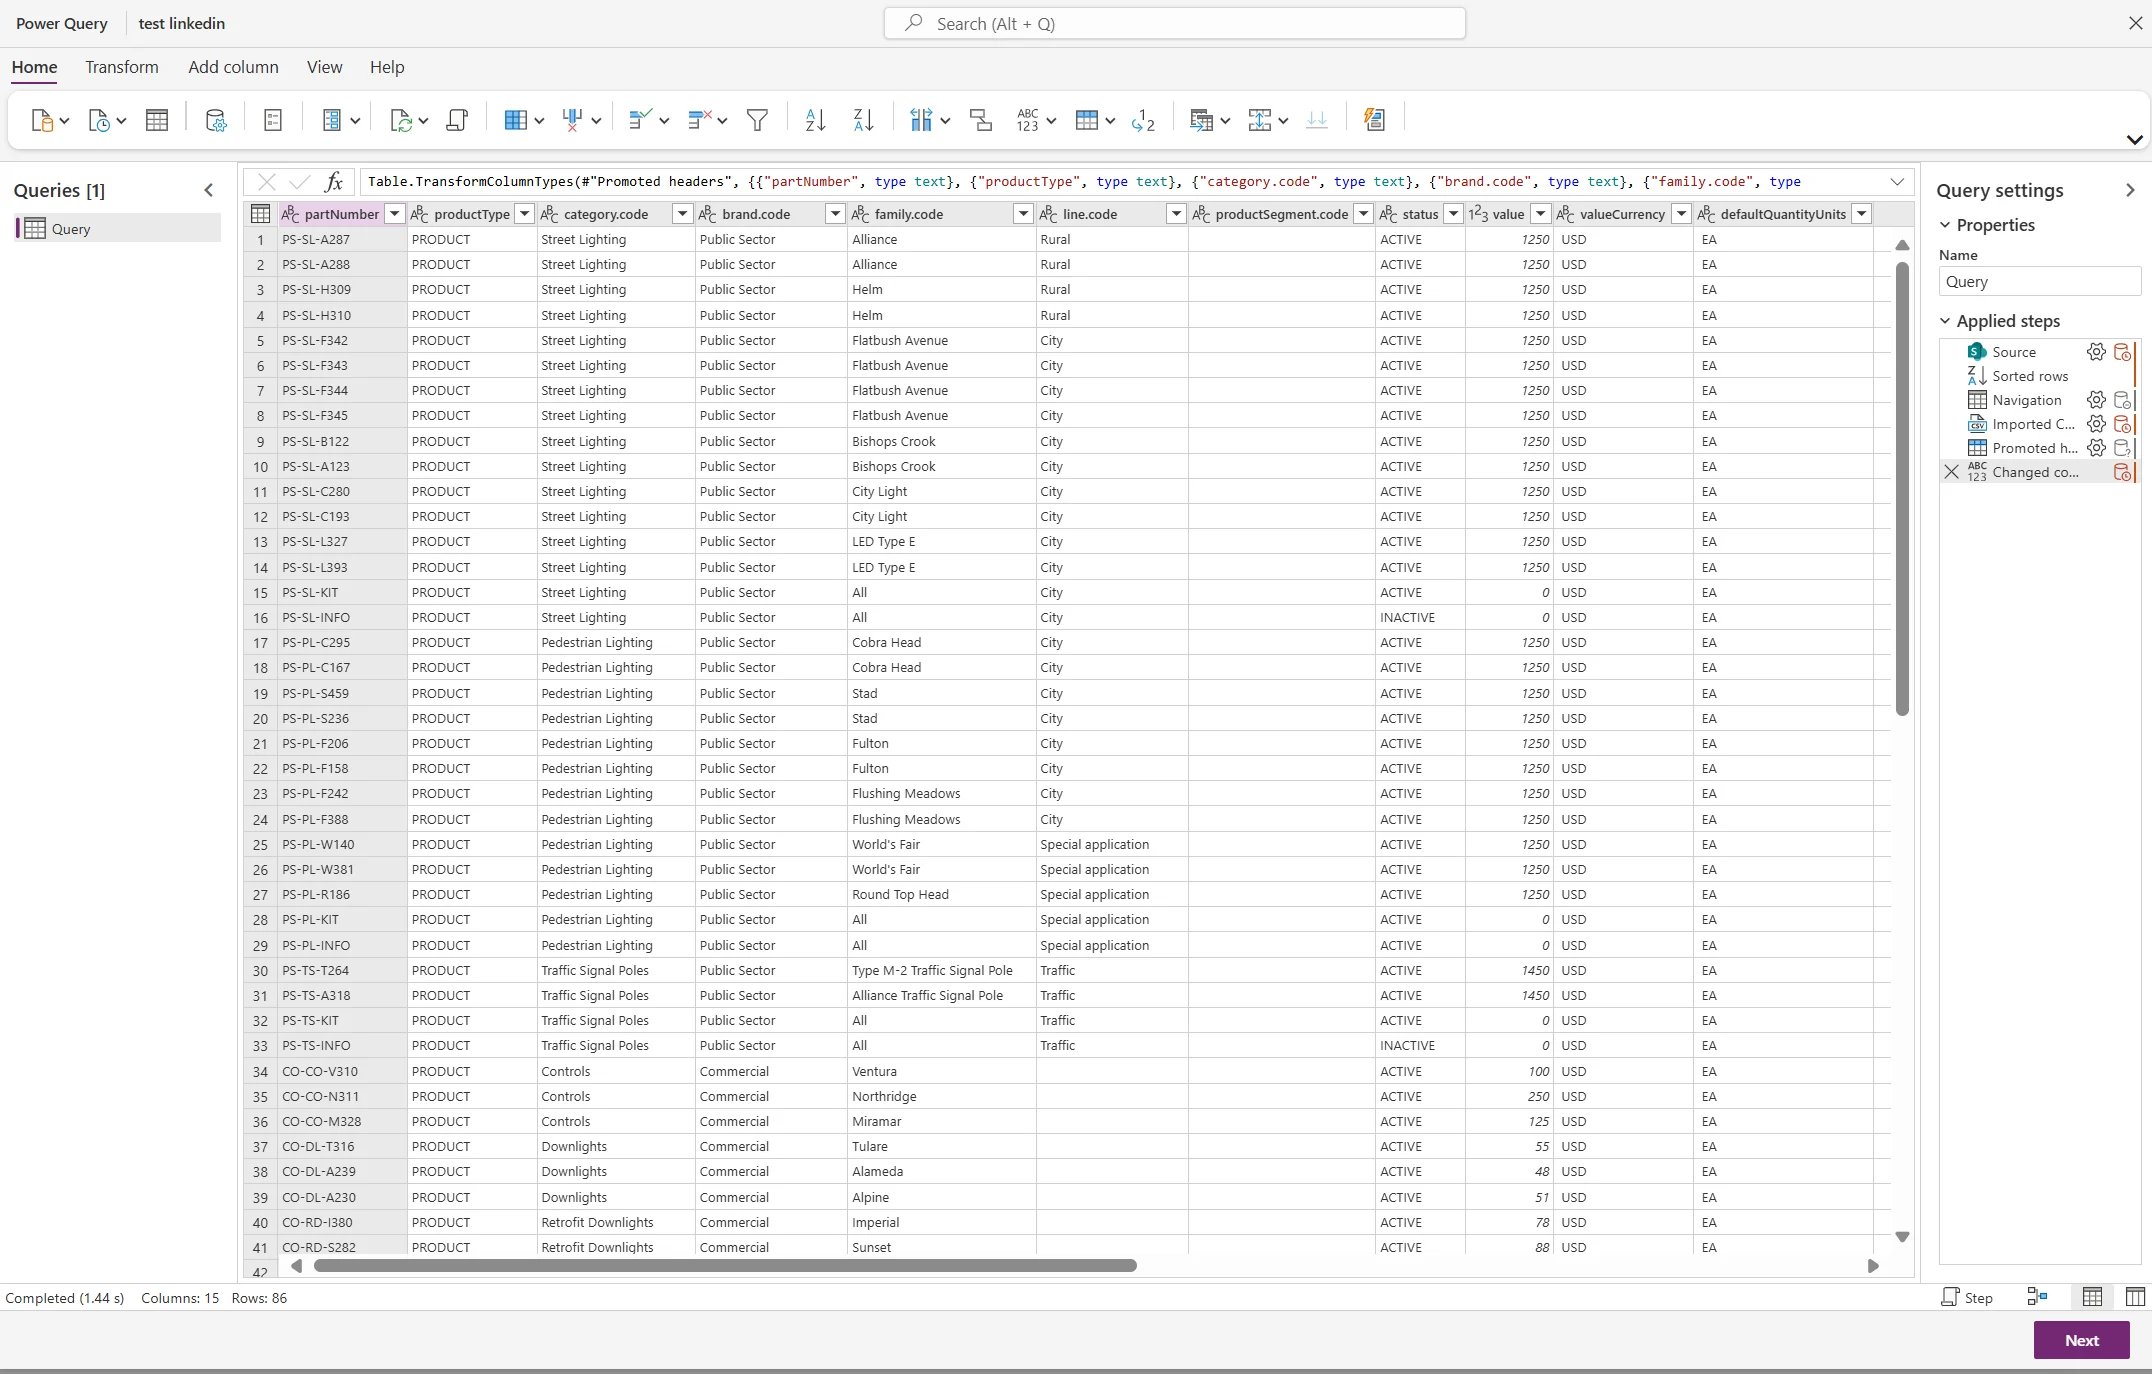Collapse the Query settings pane
The image size is (2152, 1374).
2130,190
